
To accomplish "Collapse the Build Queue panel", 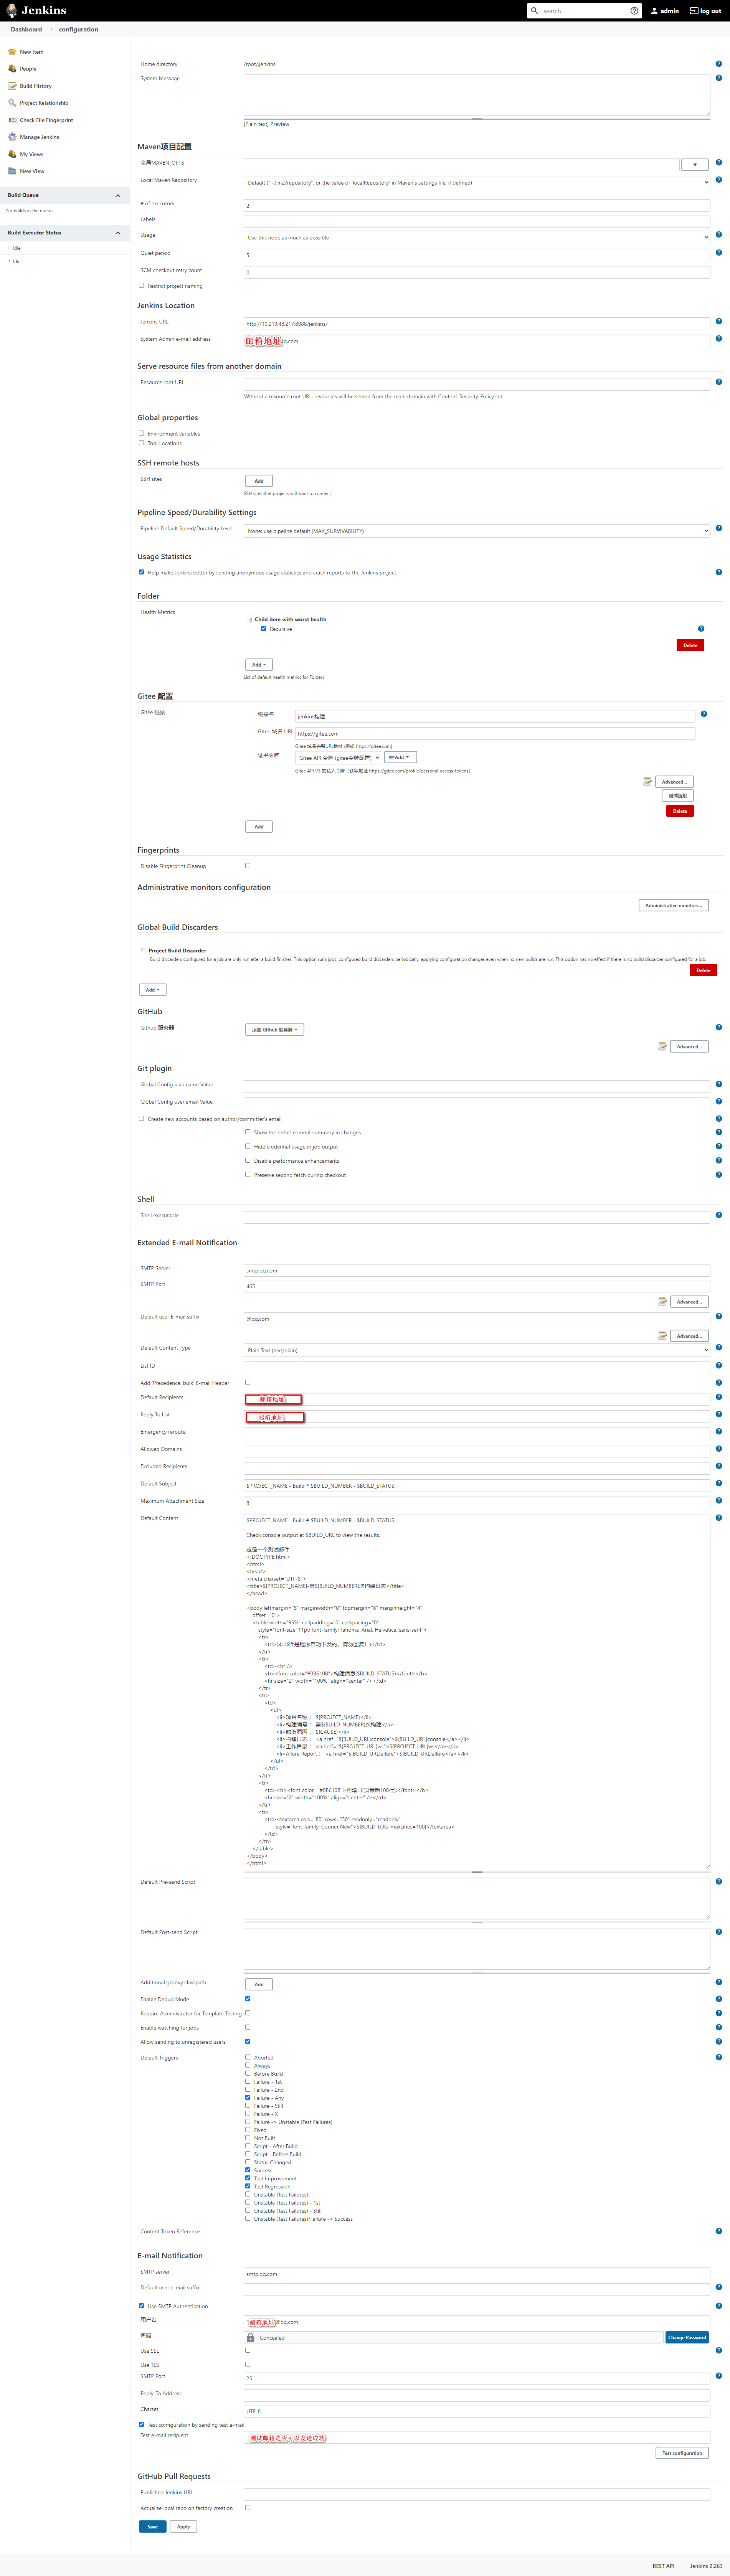I will (117, 196).
